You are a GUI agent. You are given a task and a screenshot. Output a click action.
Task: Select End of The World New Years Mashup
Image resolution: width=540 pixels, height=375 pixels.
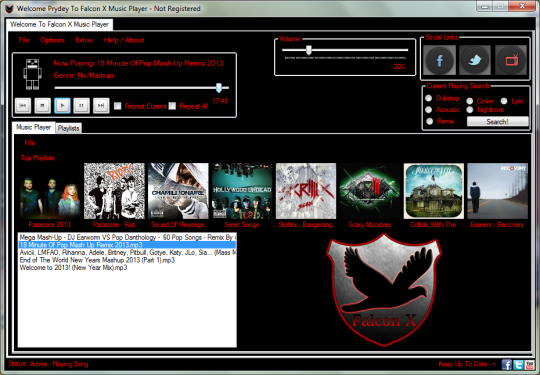pyautogui.click(x=127, y=260)
